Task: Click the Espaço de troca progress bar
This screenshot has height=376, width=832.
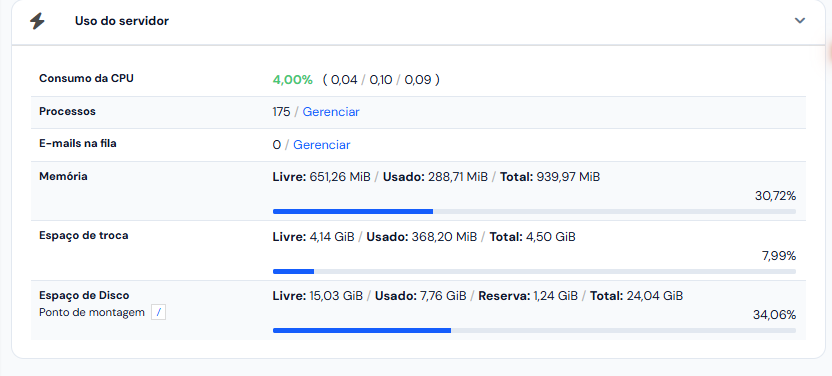Action: pos(534,272)
